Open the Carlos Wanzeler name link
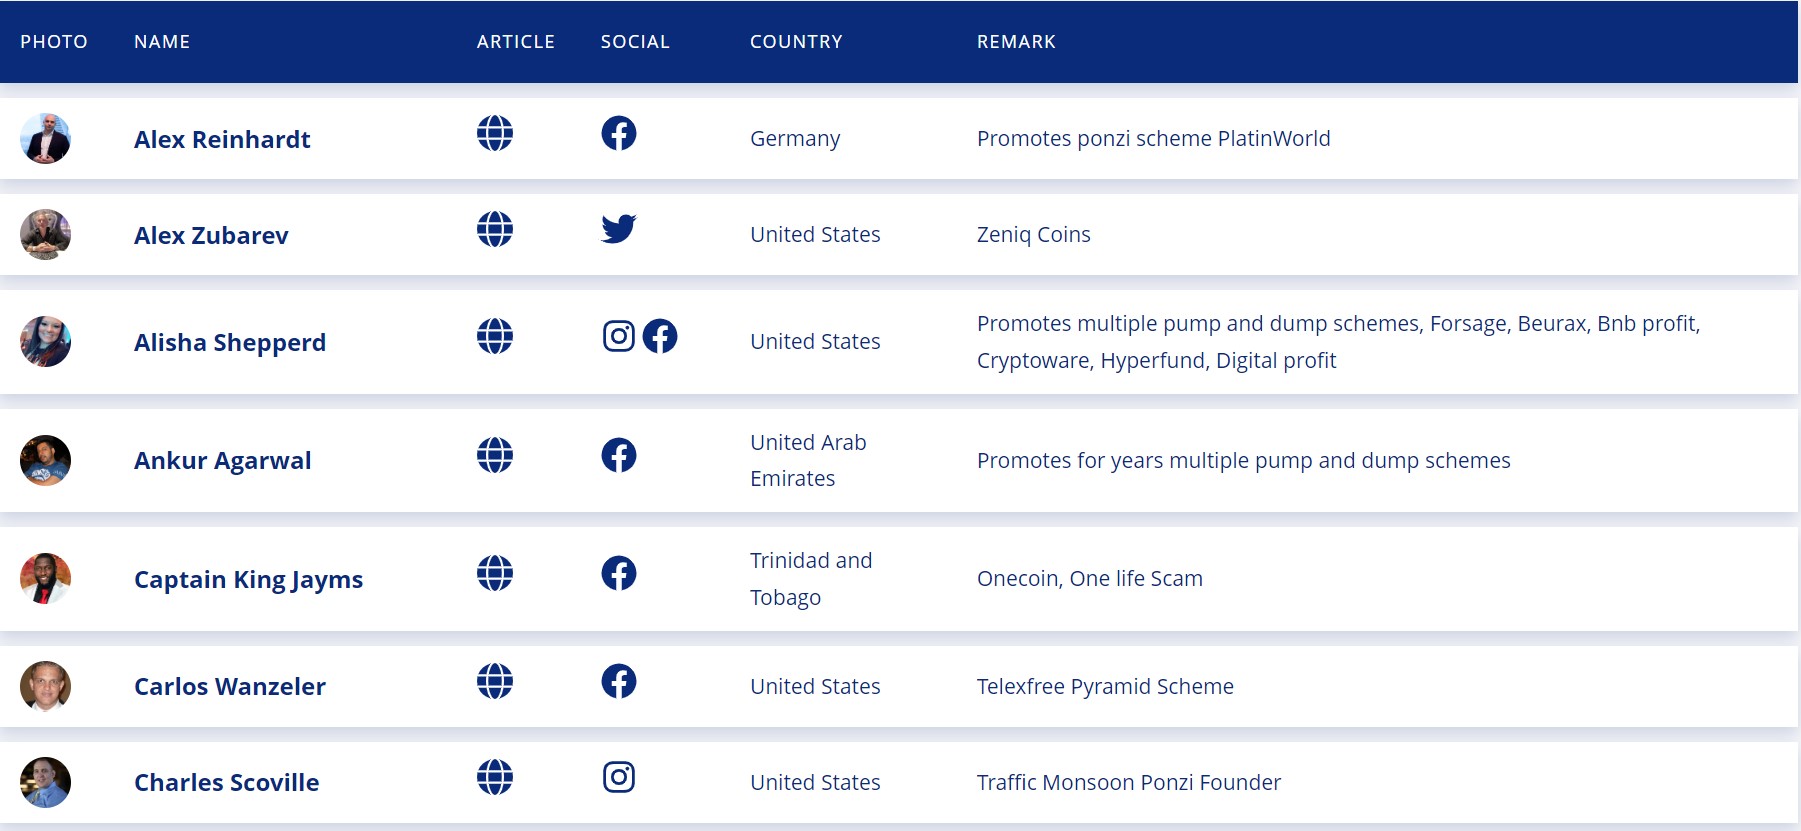The height and width of the screenshot is (831, 1801). point(230,687)
